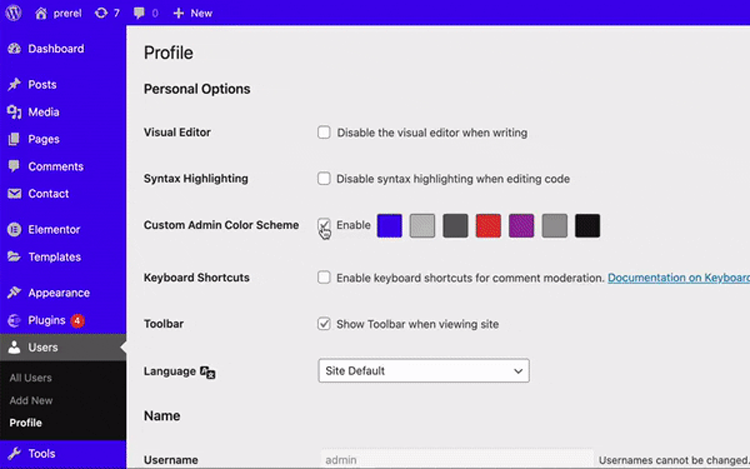The image size is (750, 469).
Task: Click the Username admin input field
Action: (456, 459)
